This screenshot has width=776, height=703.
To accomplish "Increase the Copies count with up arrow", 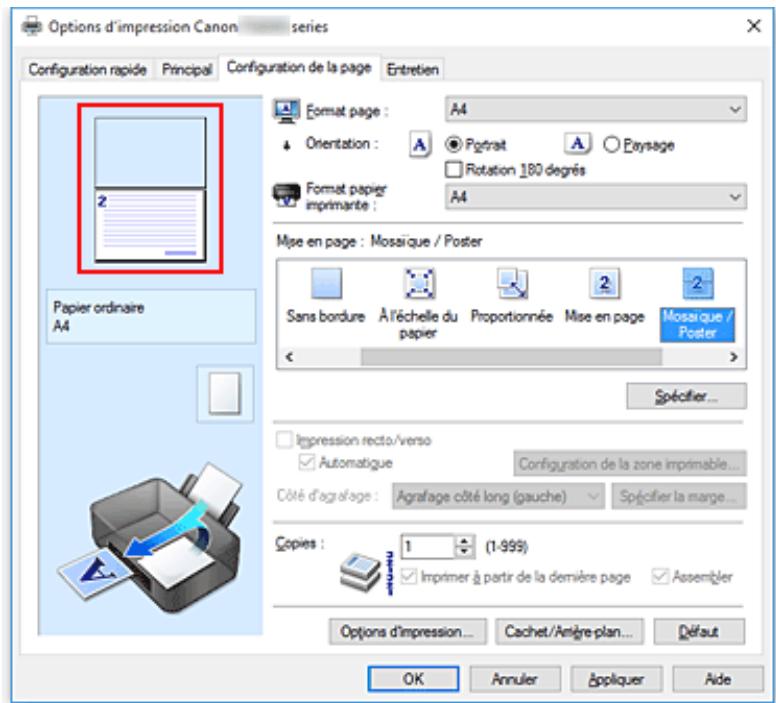I will 464,541.
